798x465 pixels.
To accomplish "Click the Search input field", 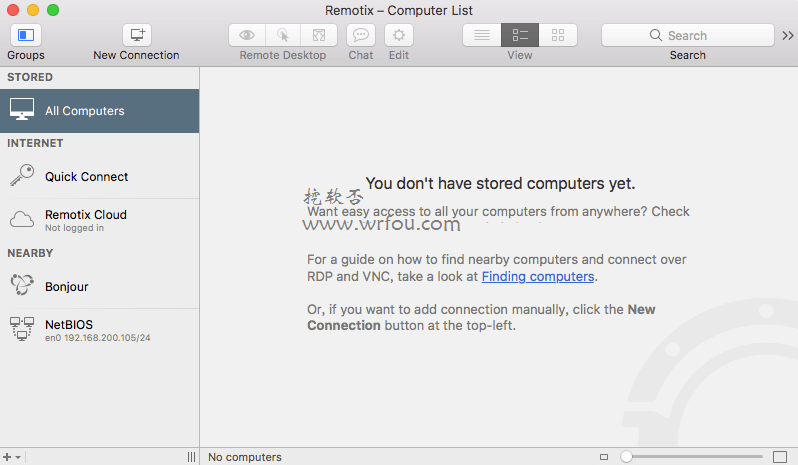I will (x=688, y=35).
